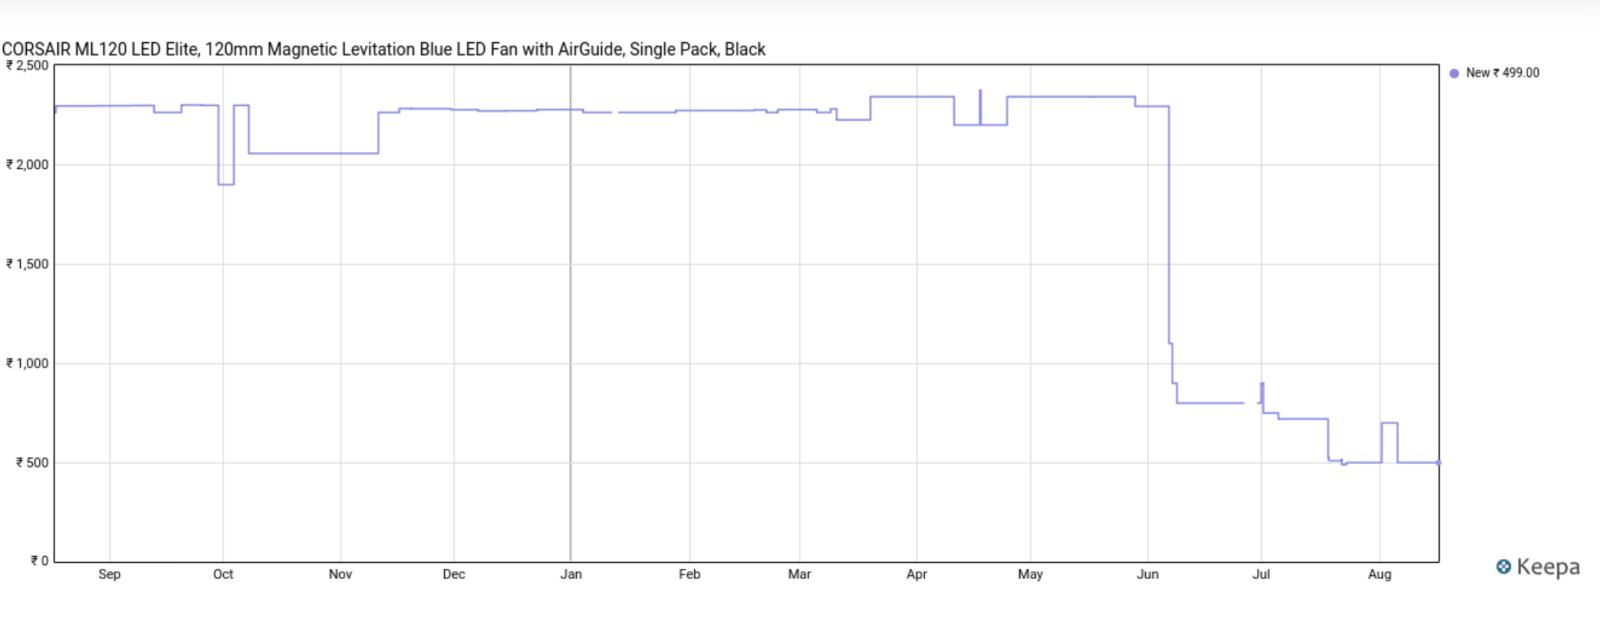1600x622 pixels.
Task: Click the ₹ 1,500 y-axis label
Action: pyautogui.click(x=27, y=264)
